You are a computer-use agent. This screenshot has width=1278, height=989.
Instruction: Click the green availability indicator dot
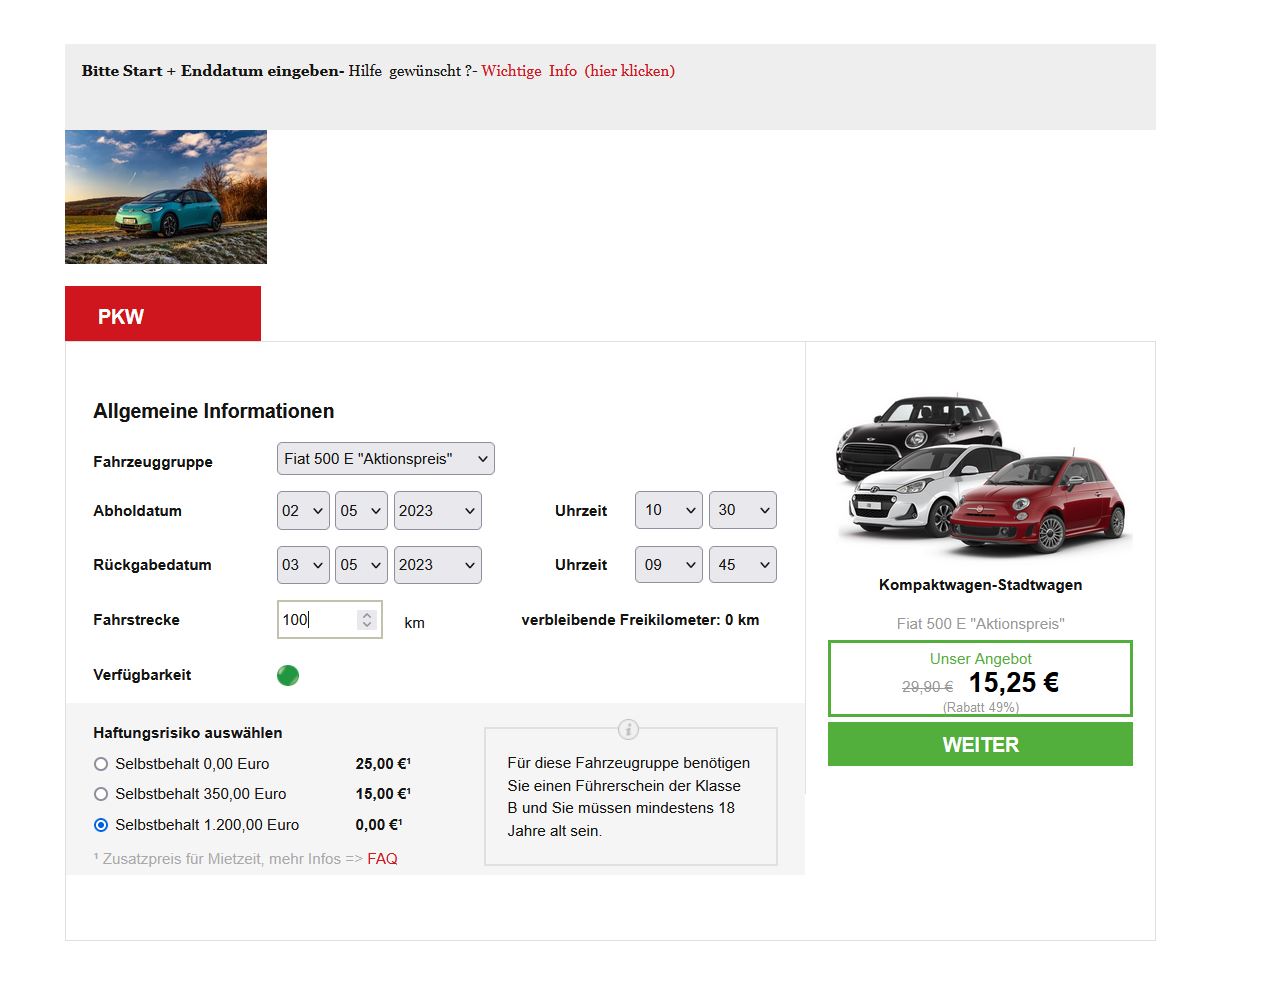pyautogui.click(x=288, y=675)
